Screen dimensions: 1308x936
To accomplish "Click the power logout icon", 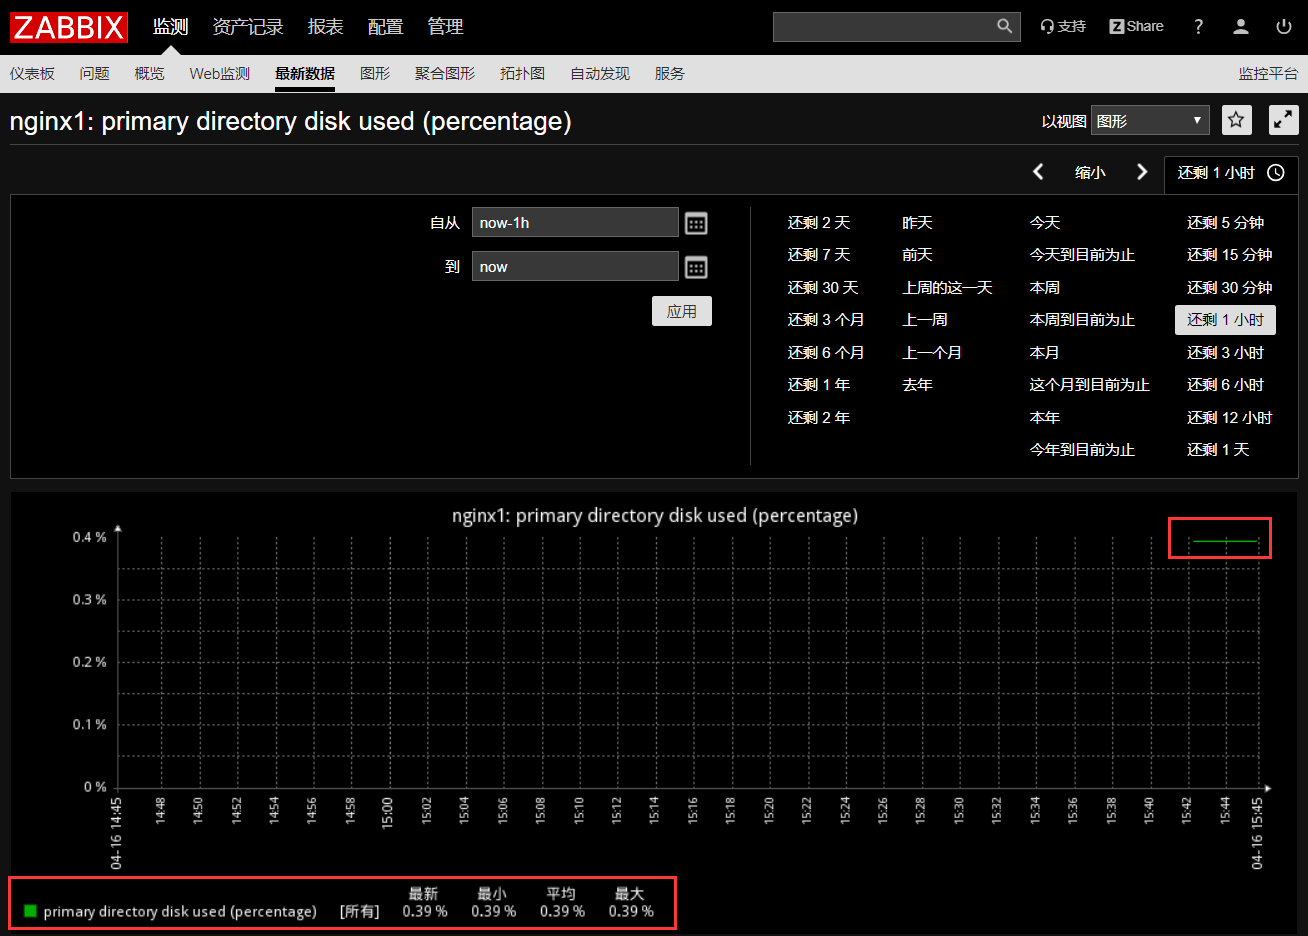I will click(1284, 27).
